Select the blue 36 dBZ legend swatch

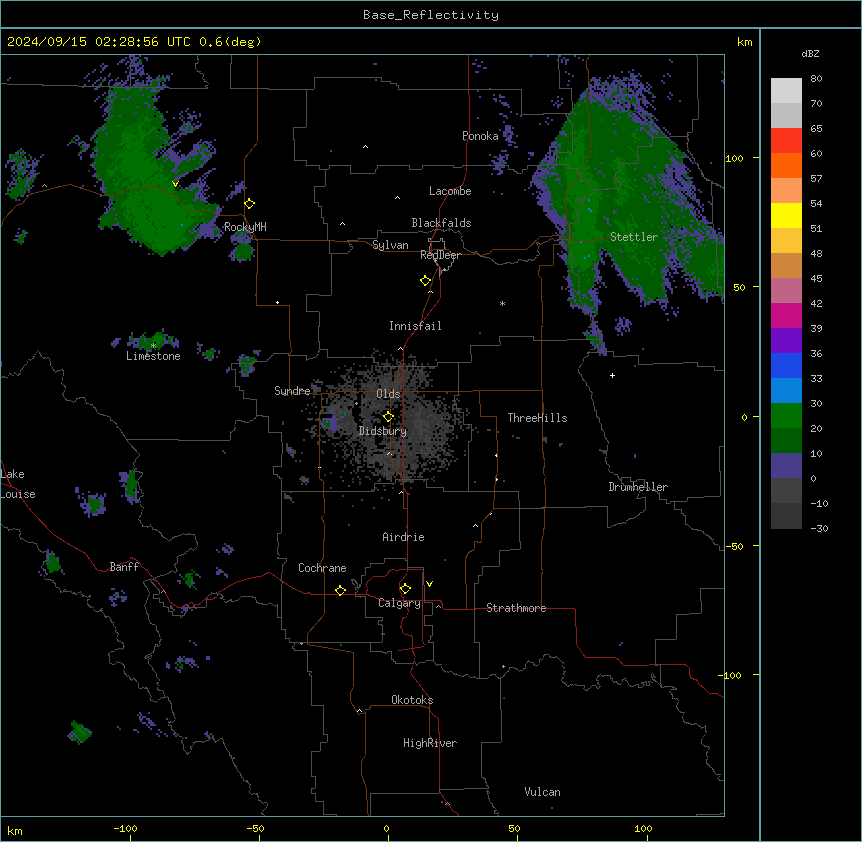[x=786, y=365]
